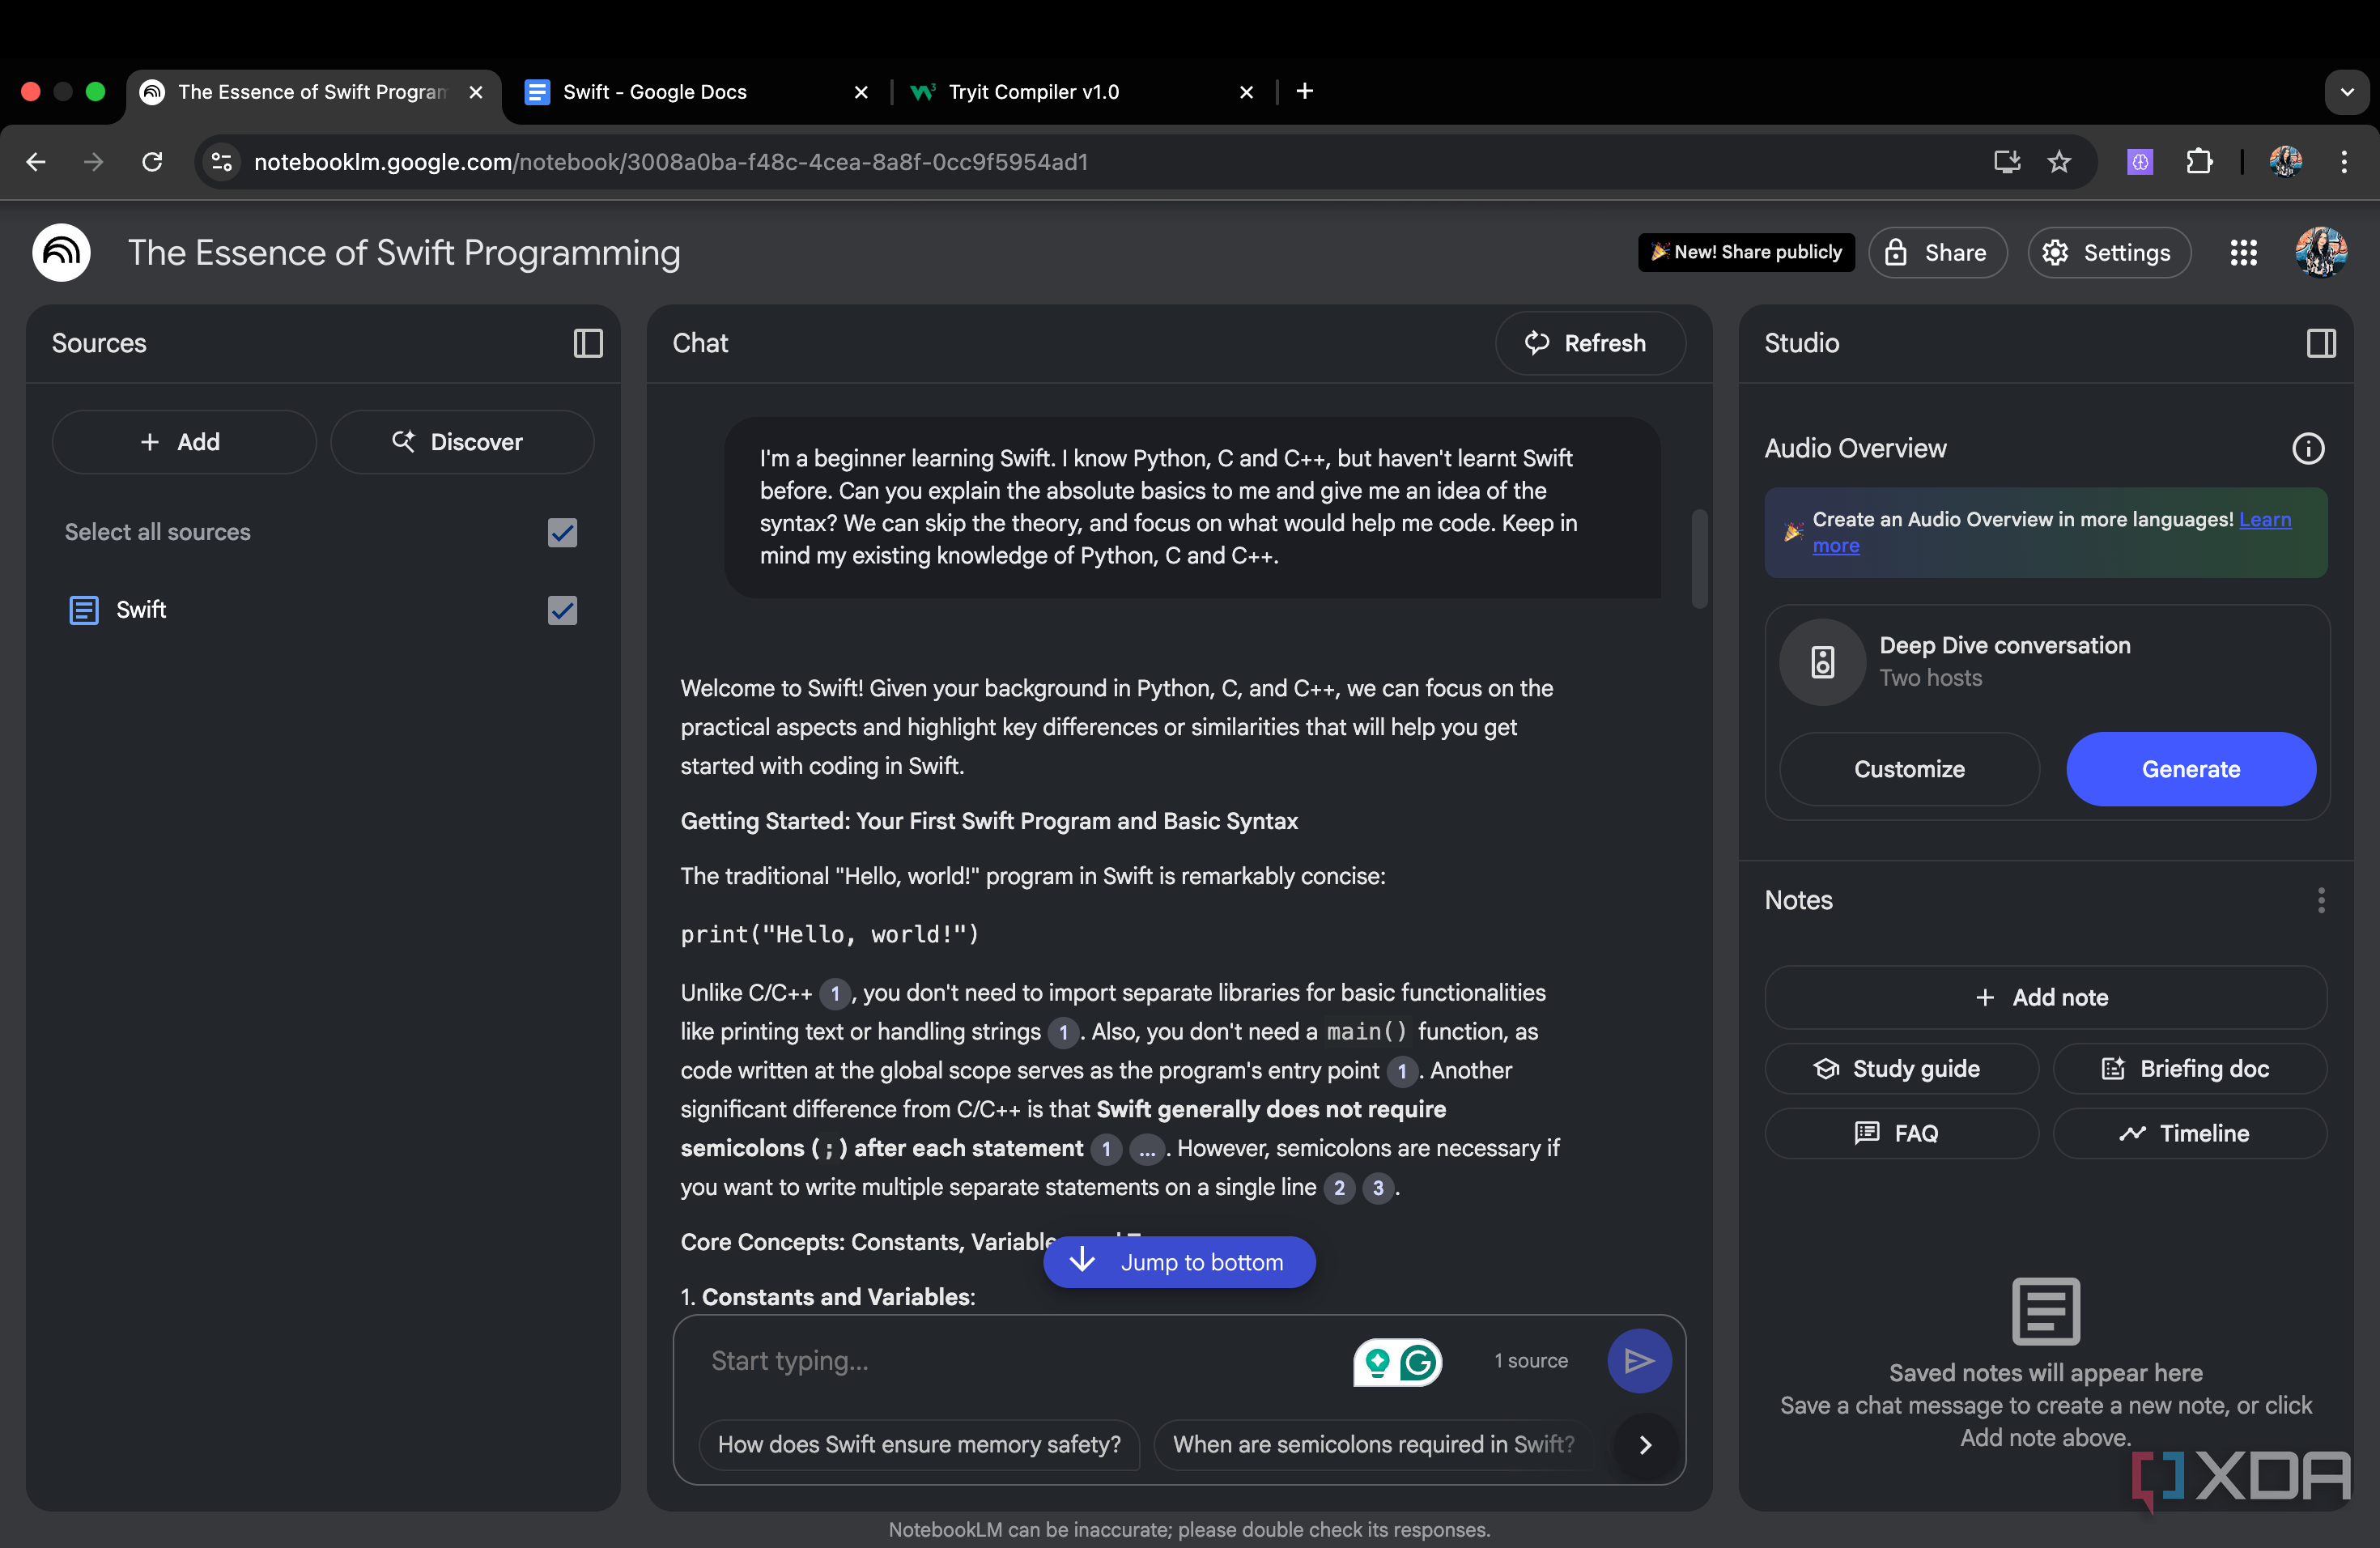Click the Generate audio button
Screen dimensions: 2380x1548
[2190, 769]
